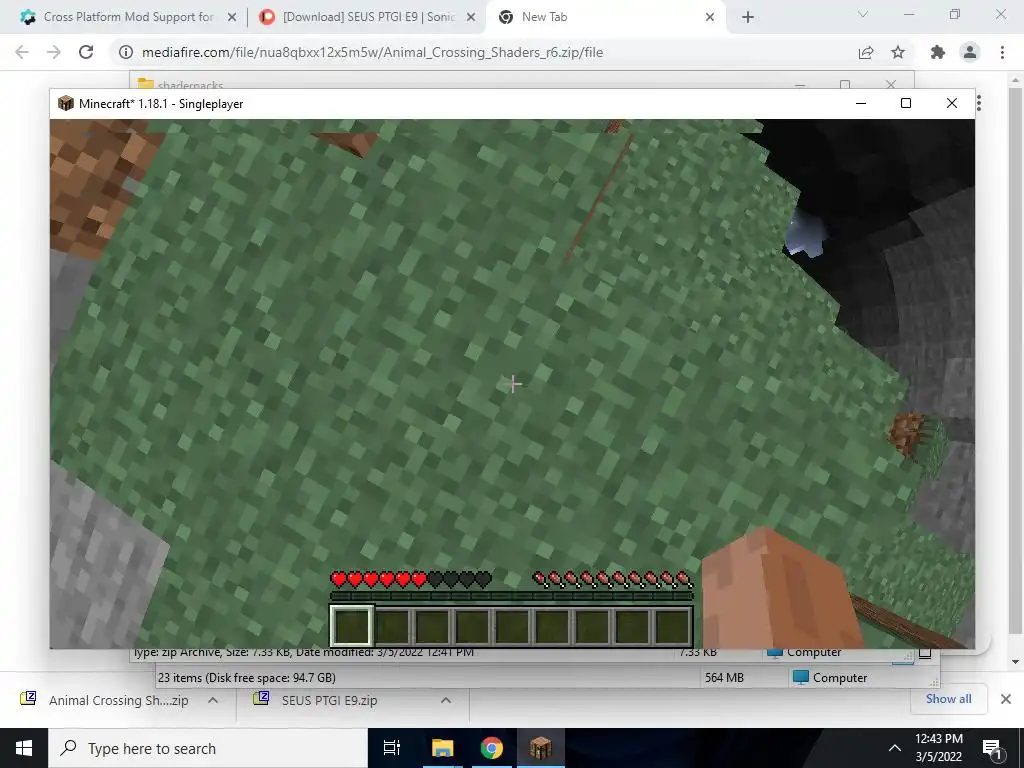Close the Cross Platform Mod Support tab
The image size is (1024, 768).
pos(232,18)
